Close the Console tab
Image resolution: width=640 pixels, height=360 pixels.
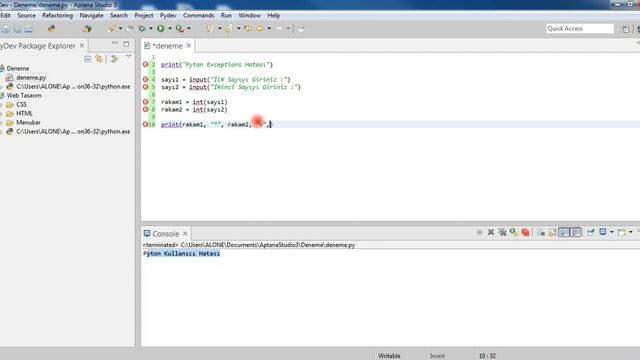point(185,233)
